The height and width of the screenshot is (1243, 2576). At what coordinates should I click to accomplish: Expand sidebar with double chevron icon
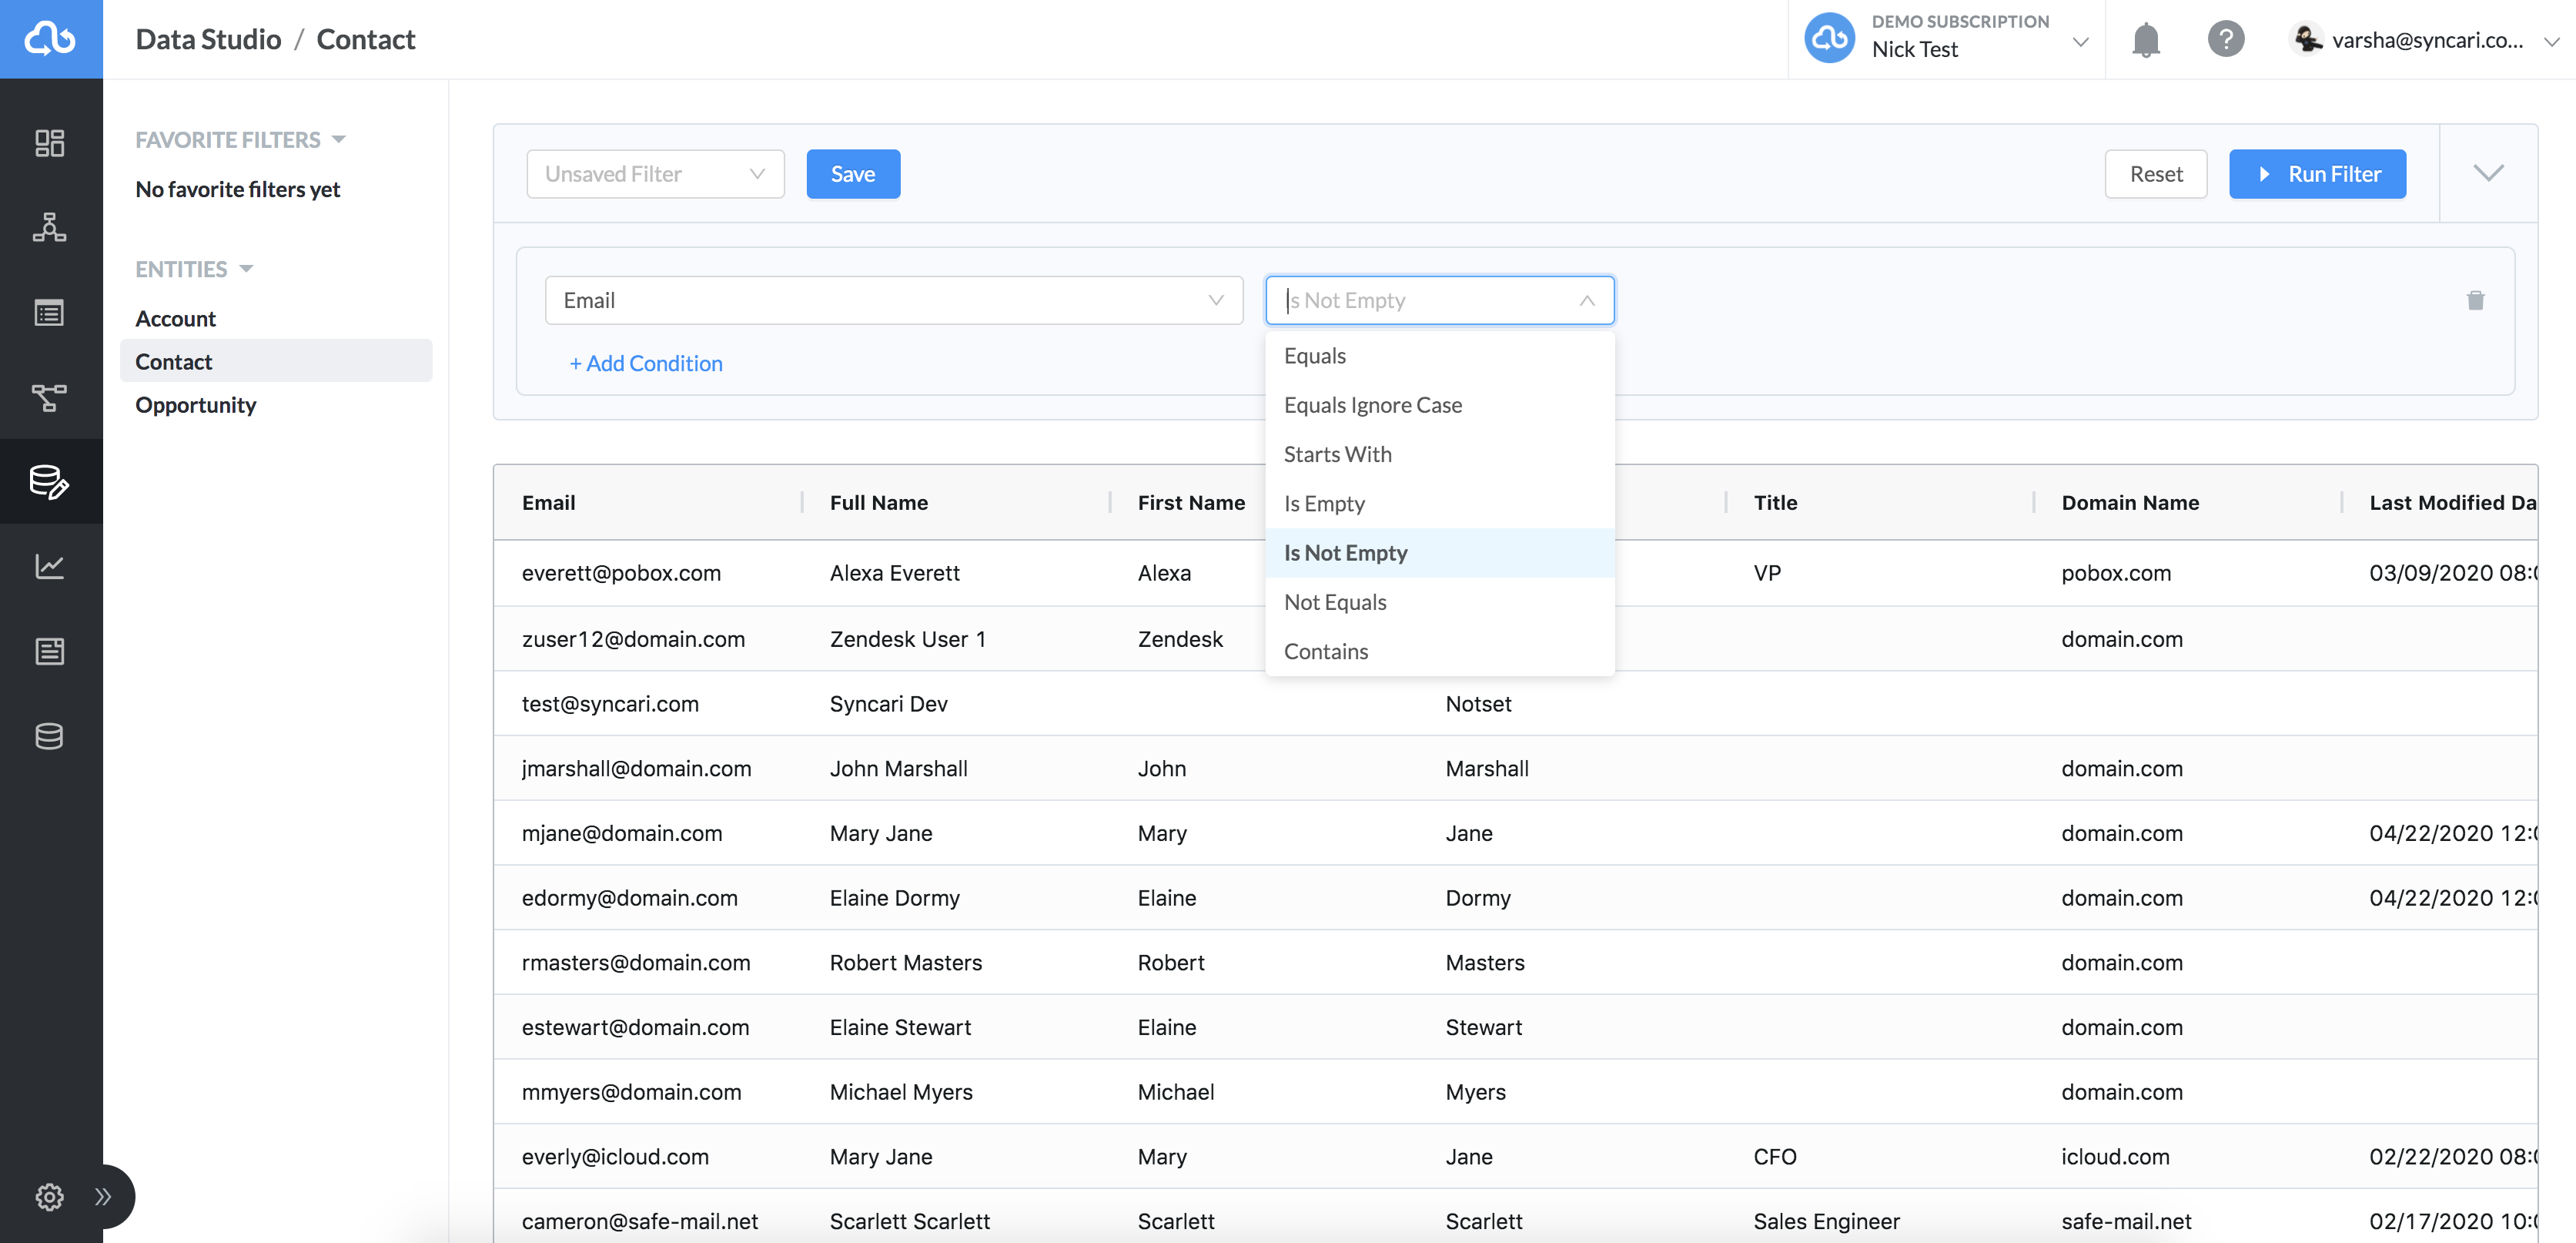(103, 1196)
